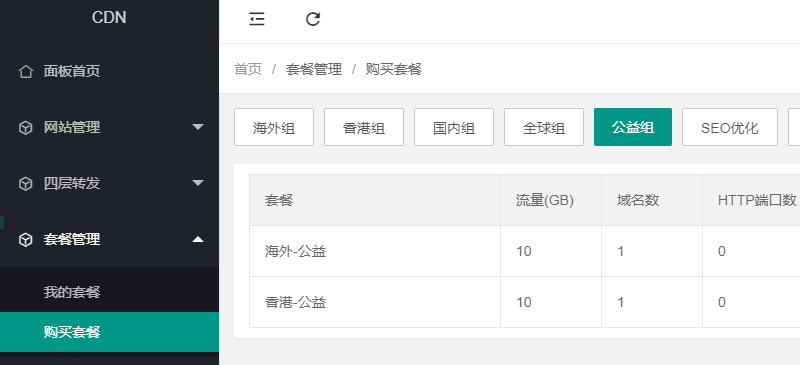Select the 公益组 tab
Viewport: 800px width, 365px height.
pyautogui.click(x=633, y=127)
